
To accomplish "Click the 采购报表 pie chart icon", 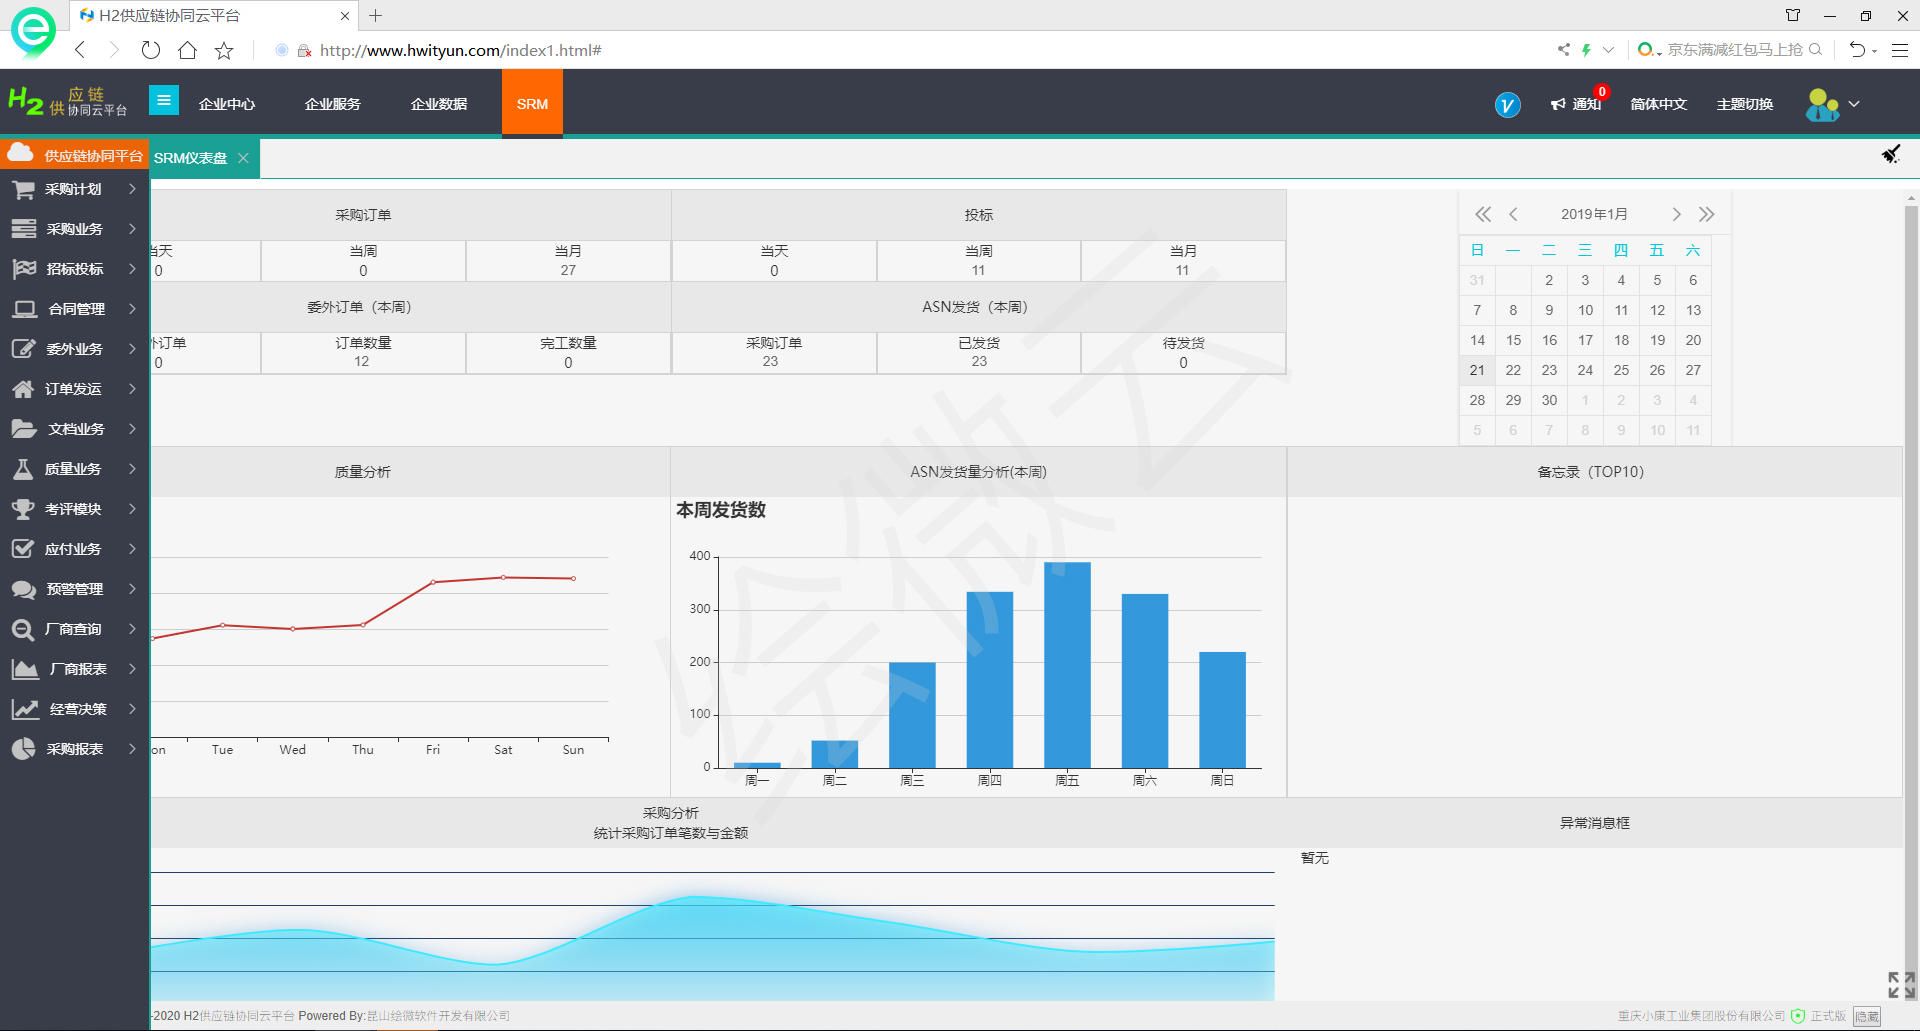I will coord(23,749).
